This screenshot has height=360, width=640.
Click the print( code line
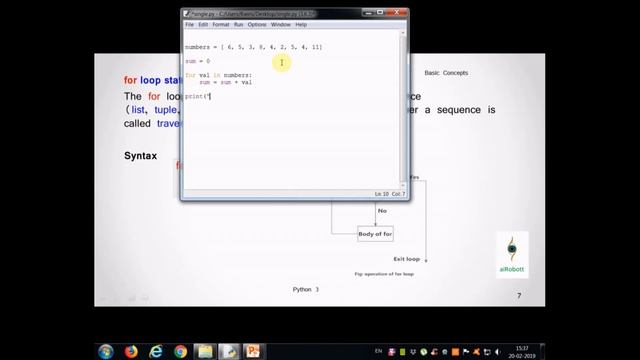pyautogui.click(x=198, y=96)
